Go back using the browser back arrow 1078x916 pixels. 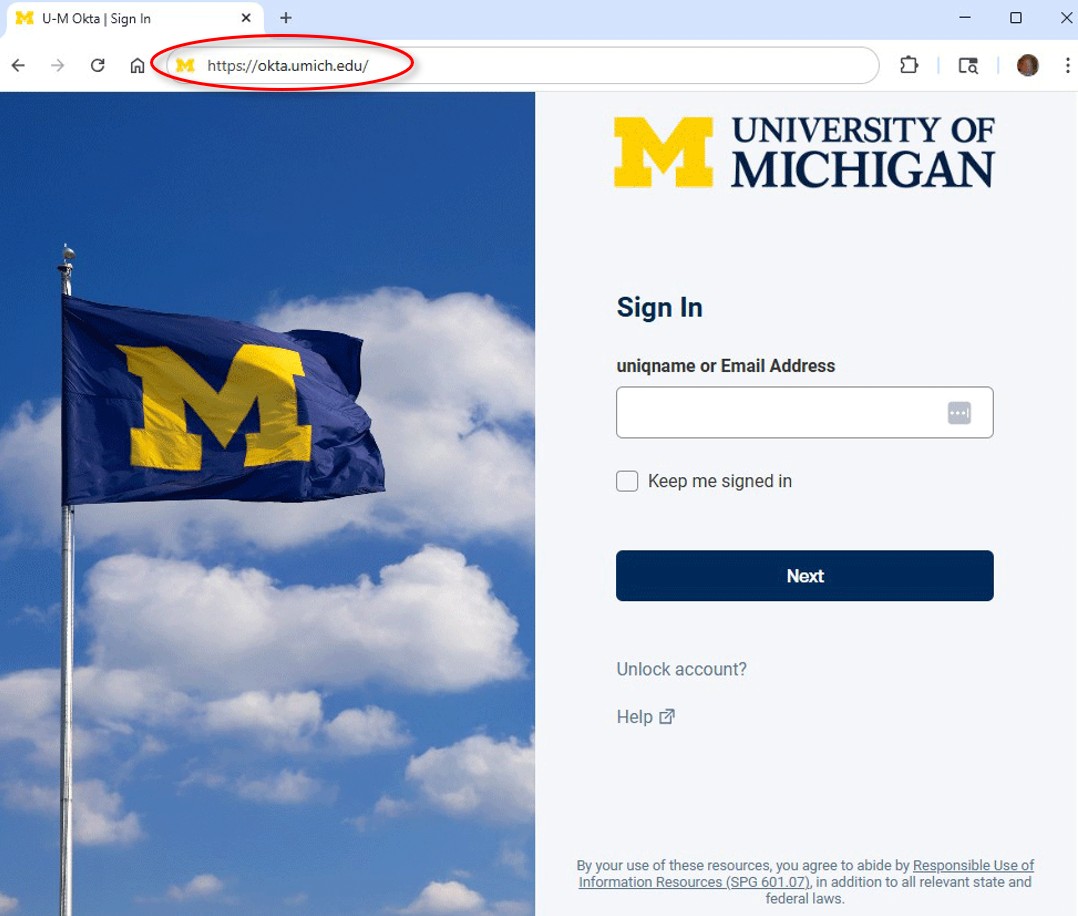coord(19,65)
